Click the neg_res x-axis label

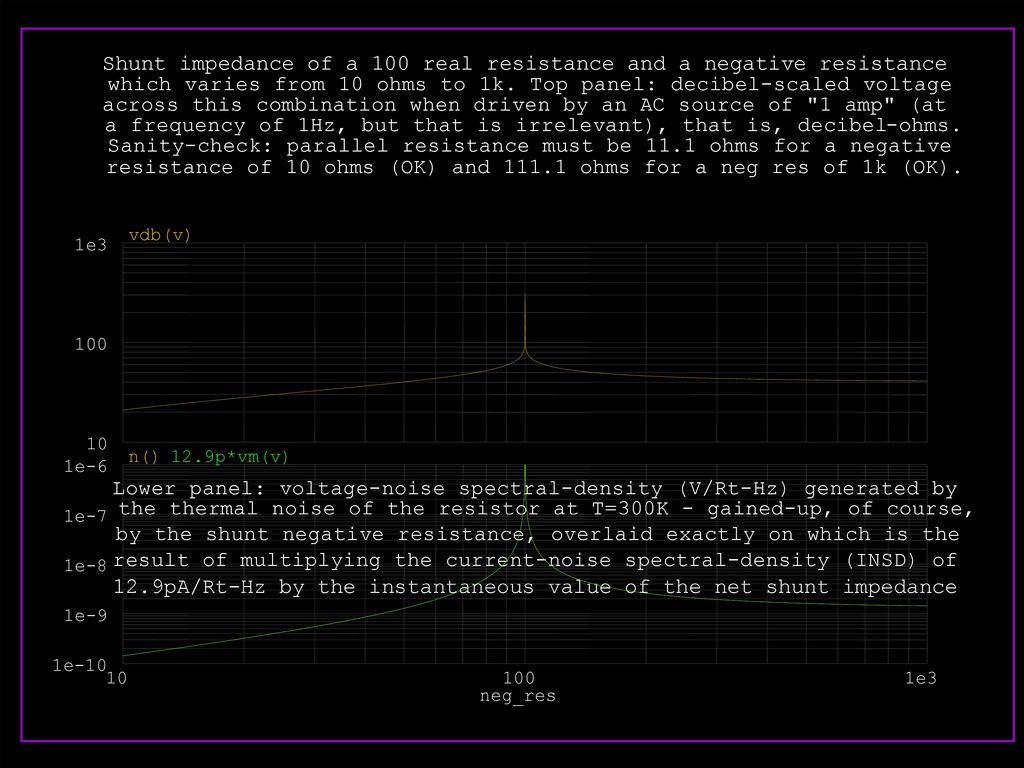point(518,696)
